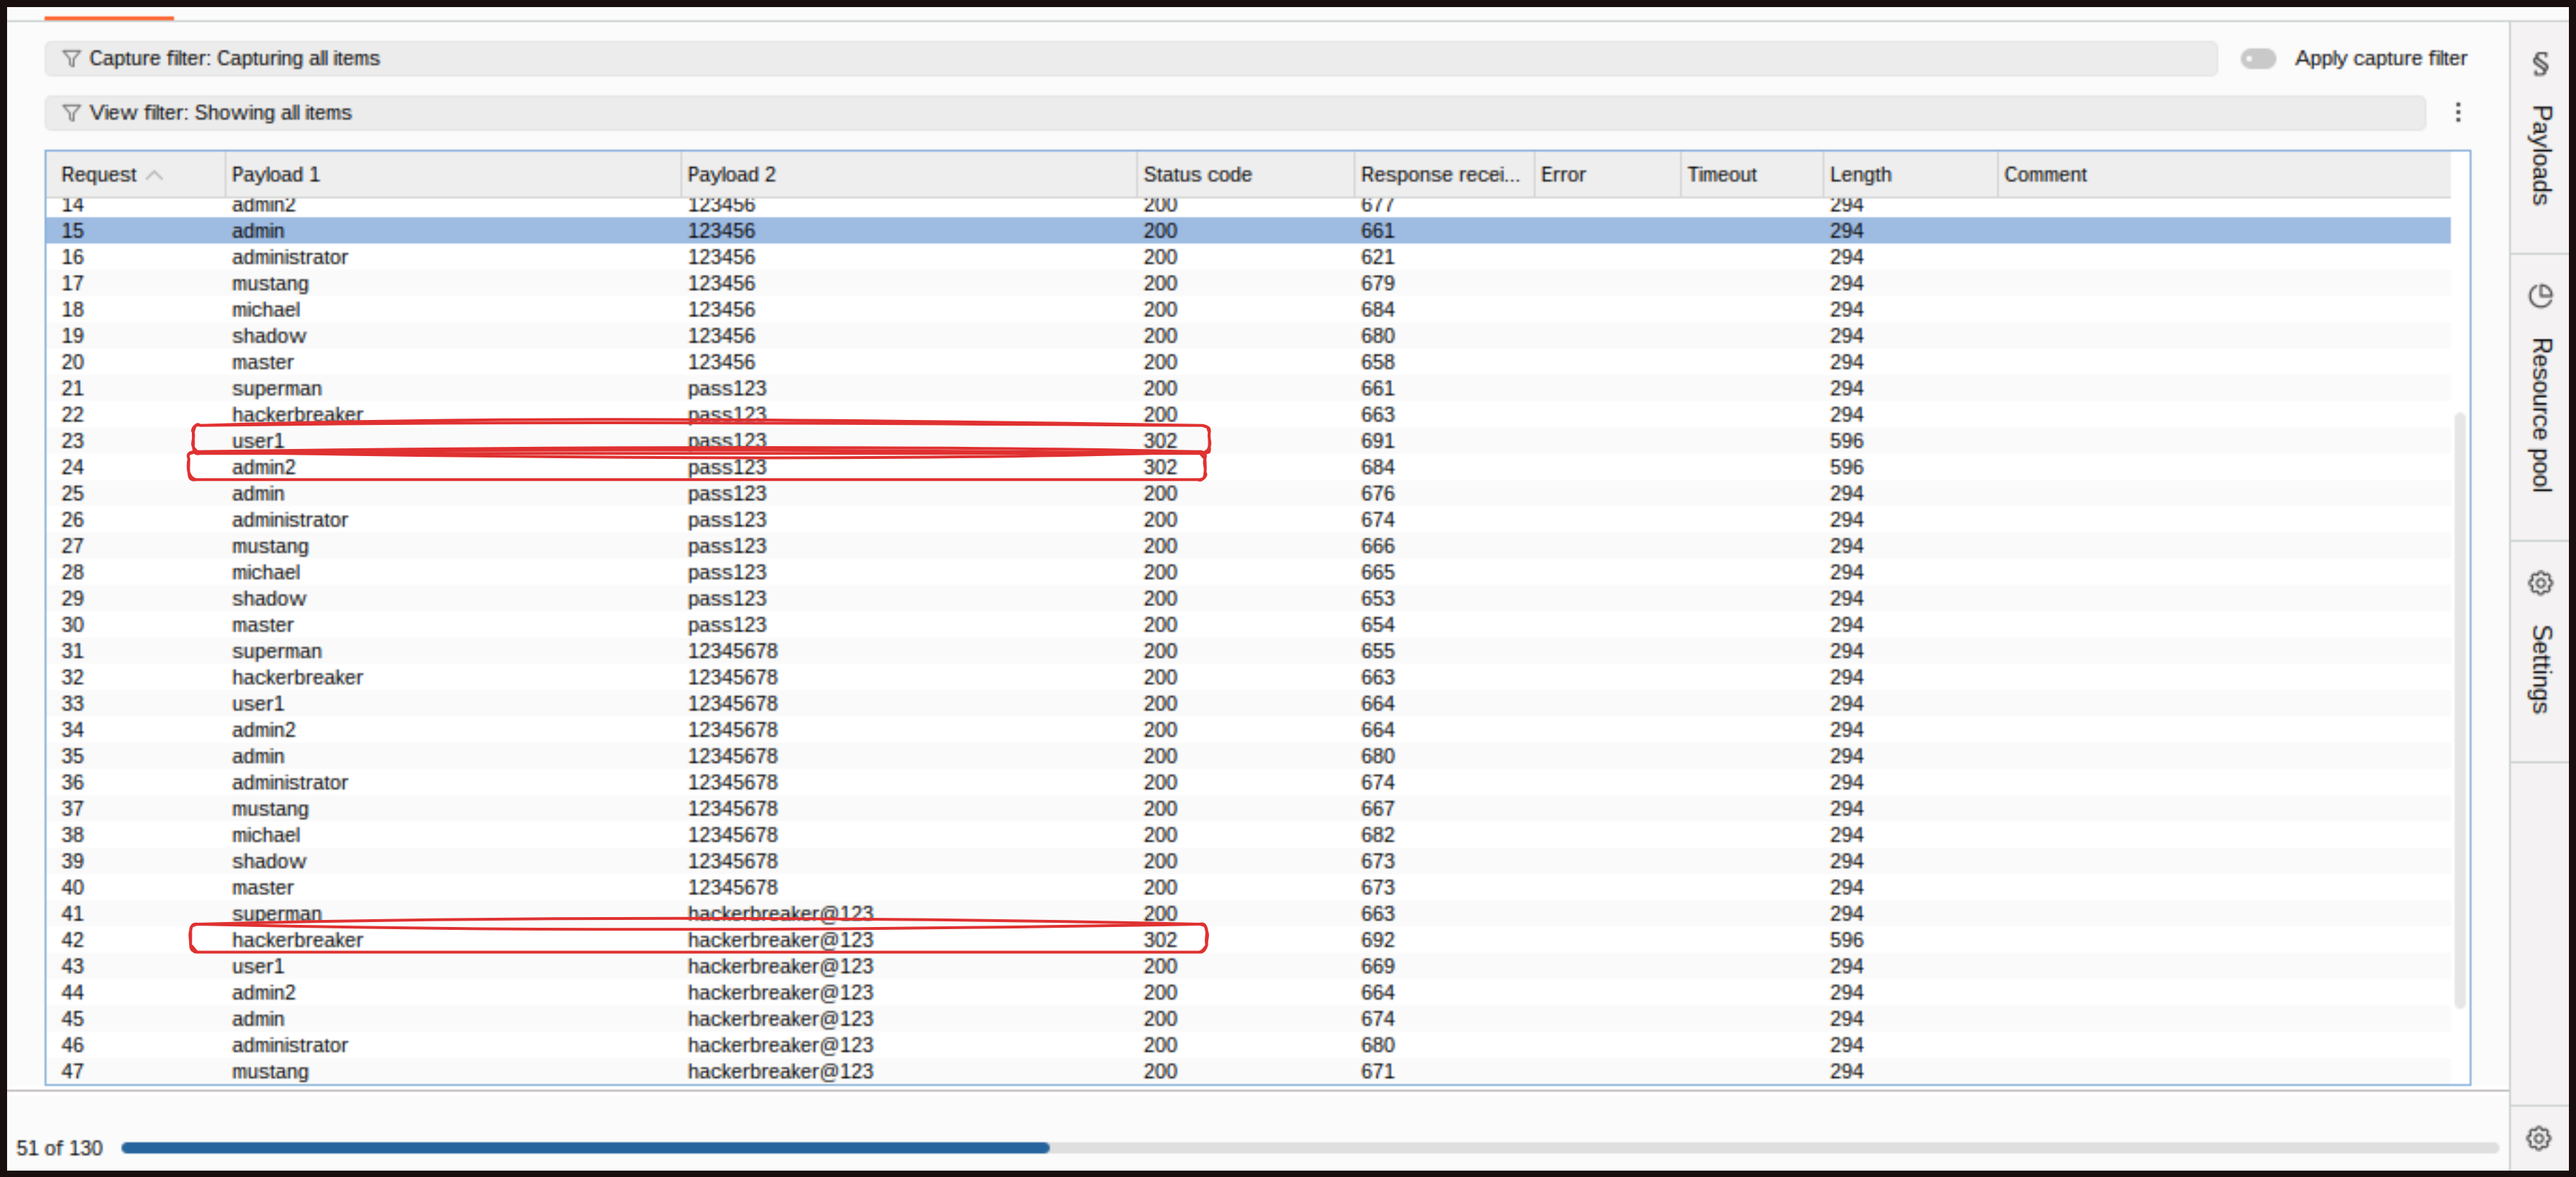
Task: Open the Settings gear in sidebar
Action: [x=2540, y=583]
